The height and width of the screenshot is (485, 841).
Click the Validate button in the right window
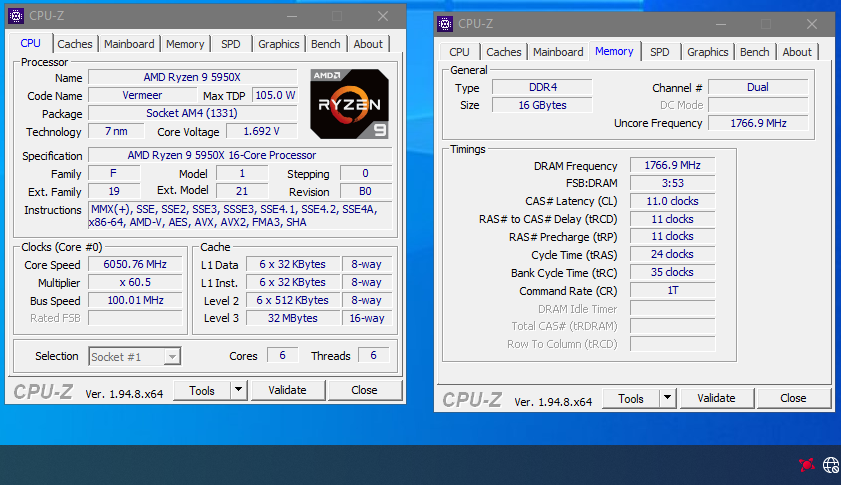coord(717,398)
